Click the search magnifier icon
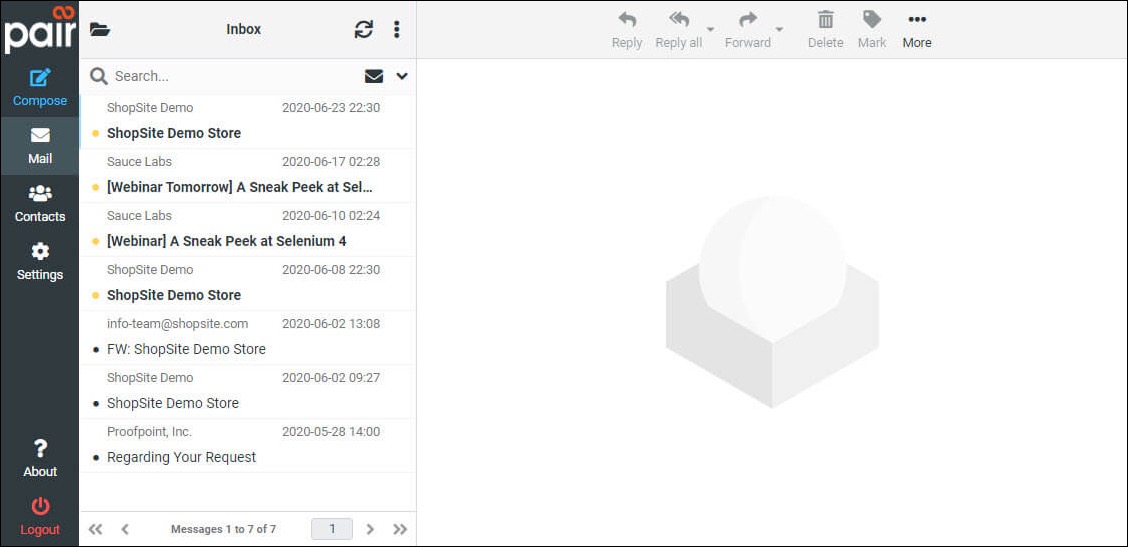The width and height of the screenshot is (1128, 547). click(x=99, y=76)
